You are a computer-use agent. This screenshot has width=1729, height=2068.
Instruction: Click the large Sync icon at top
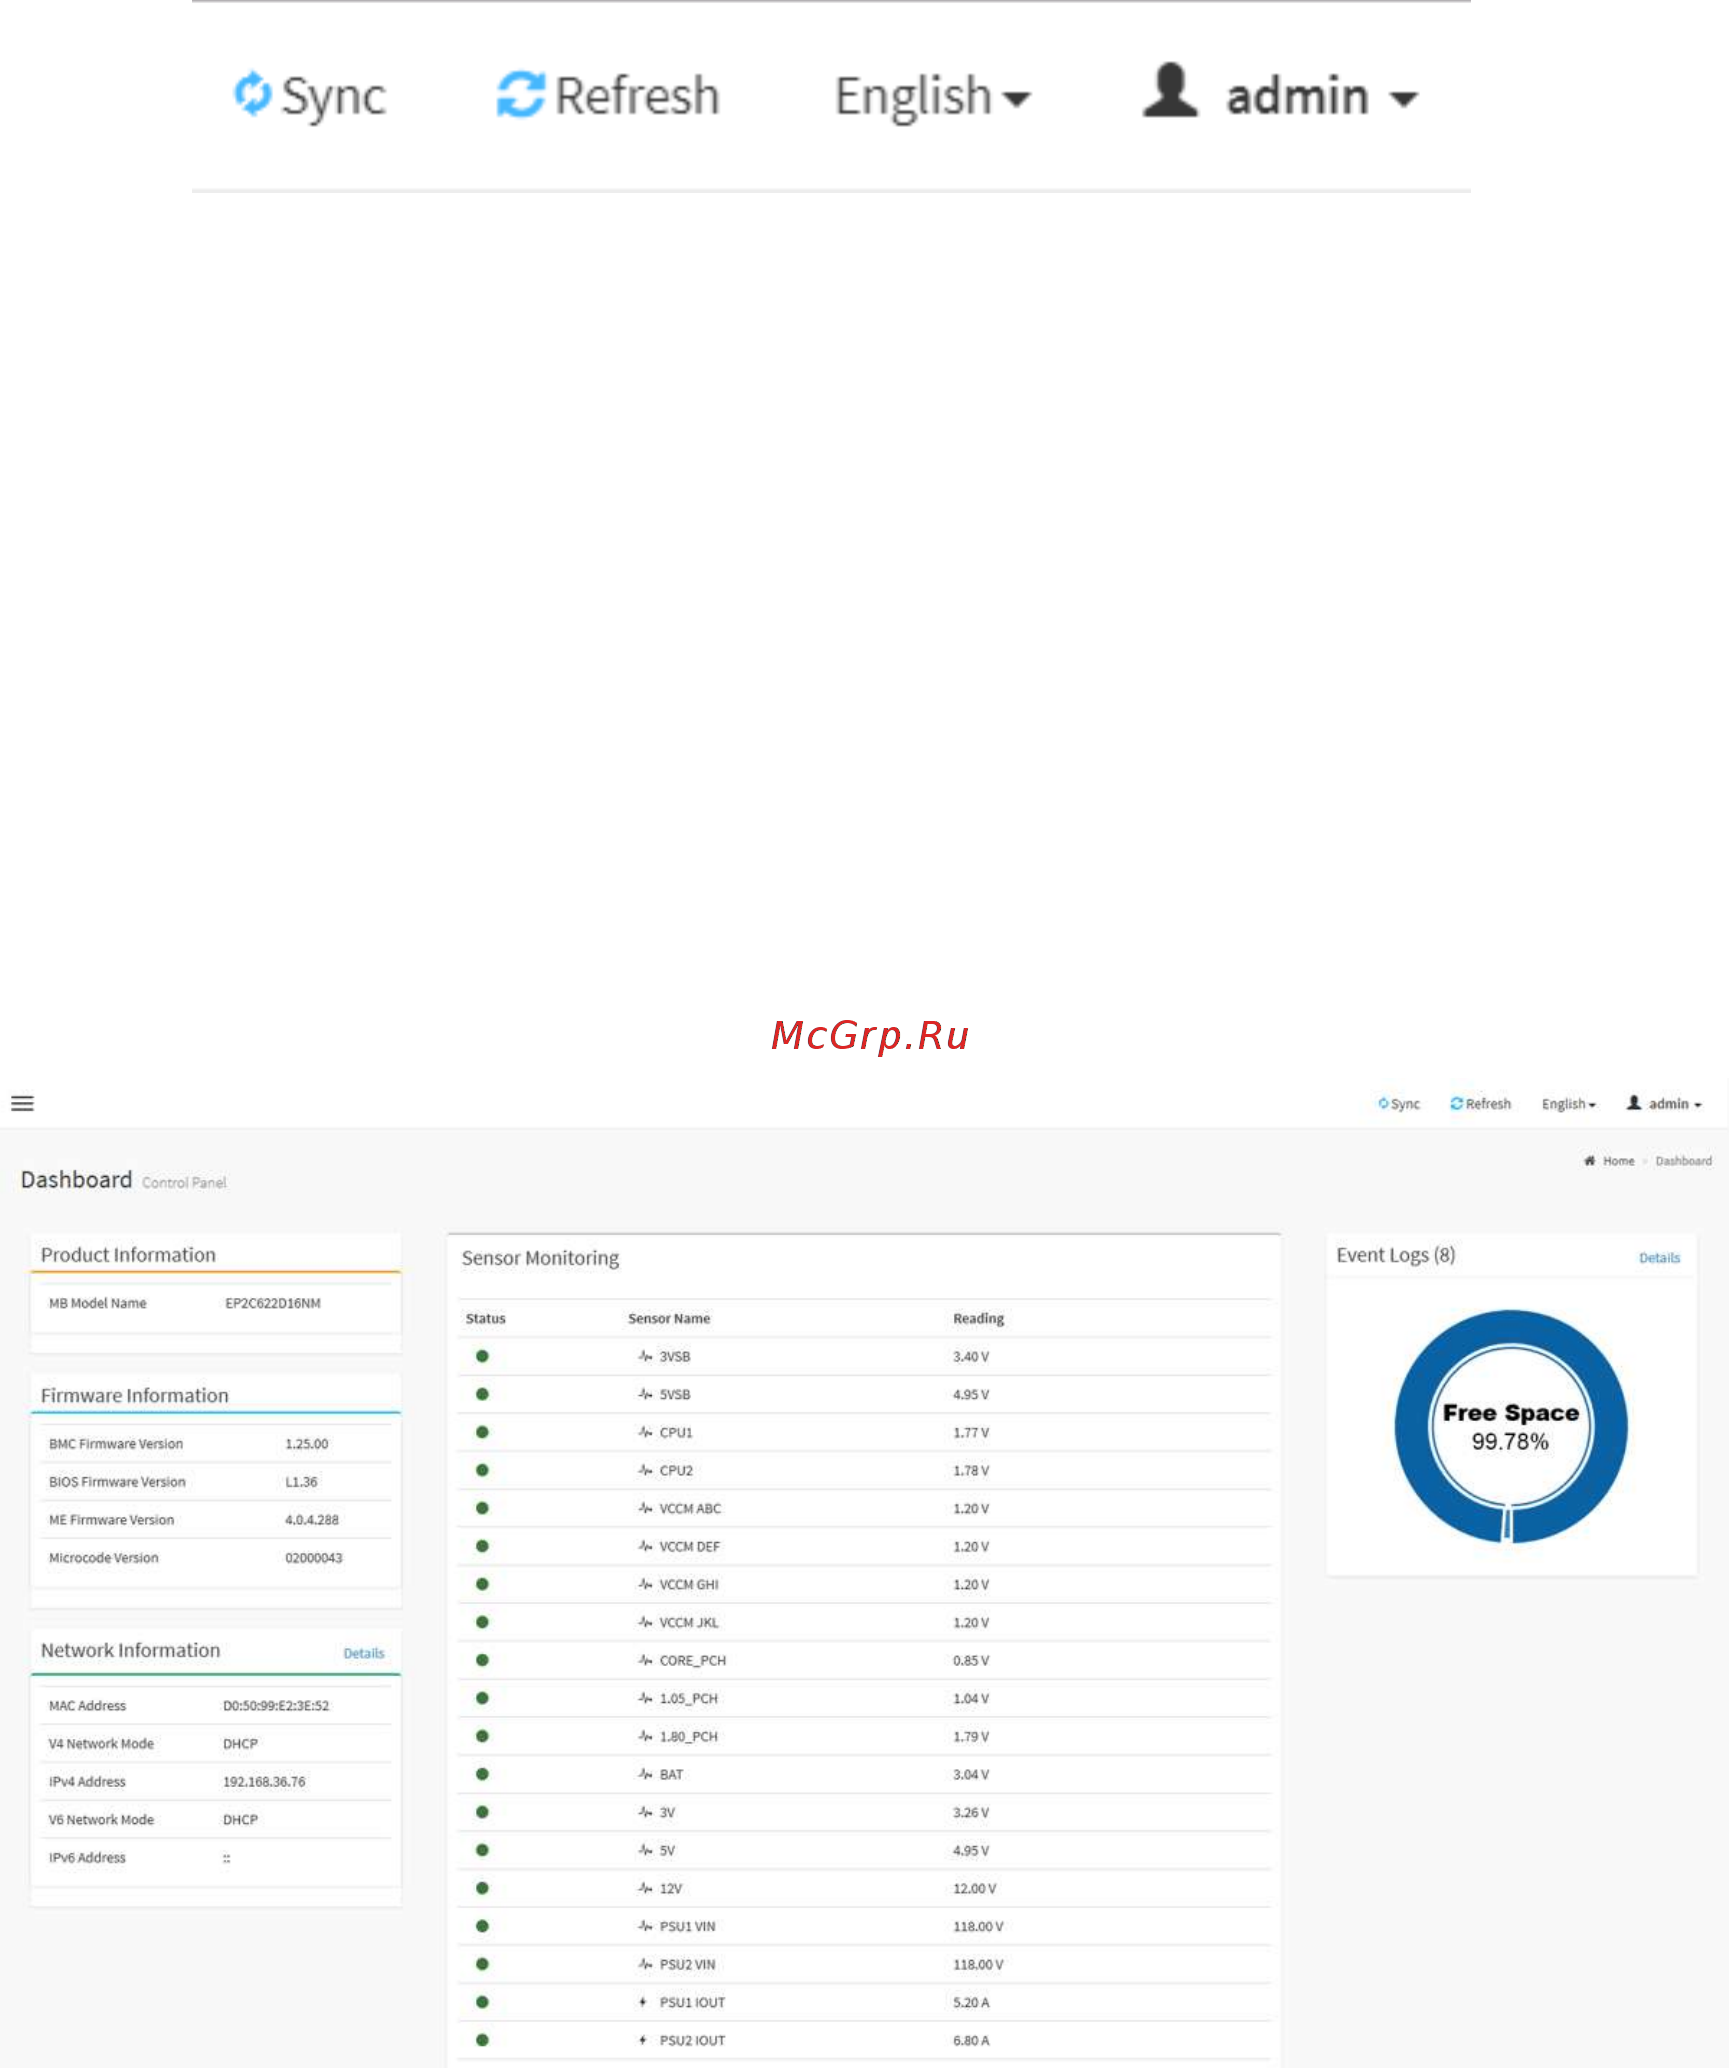[x=253, y=94]
